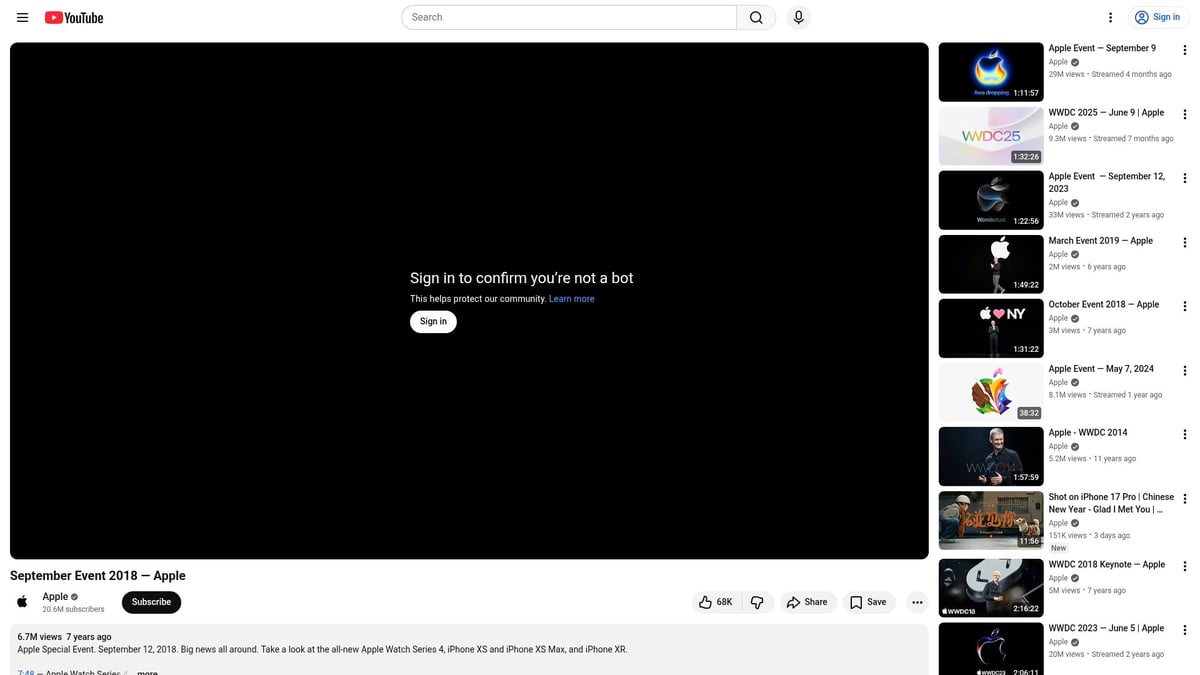Screen dimensions: 1200x675
Task: Open the three-dot menu below the video
Action: click(916, 601)
